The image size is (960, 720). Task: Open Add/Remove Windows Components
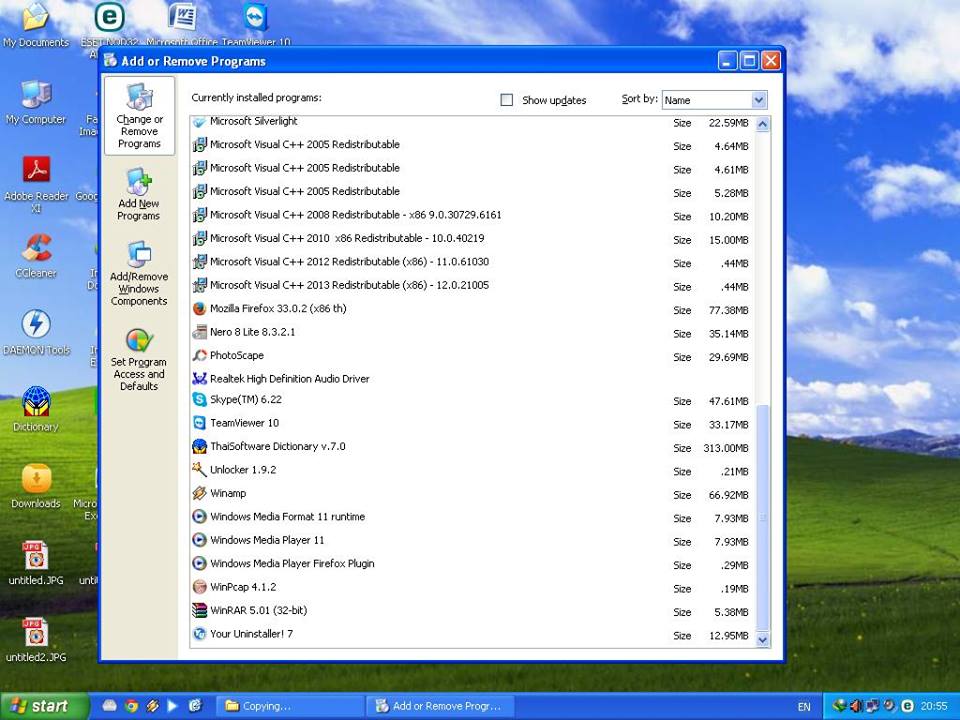point(139,273)
